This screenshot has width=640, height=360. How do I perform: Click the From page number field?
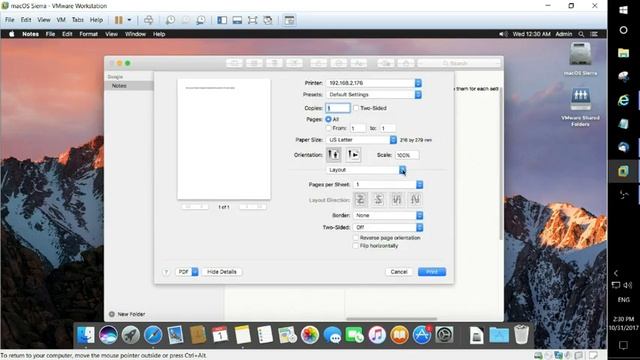click(x=358, y=128)
